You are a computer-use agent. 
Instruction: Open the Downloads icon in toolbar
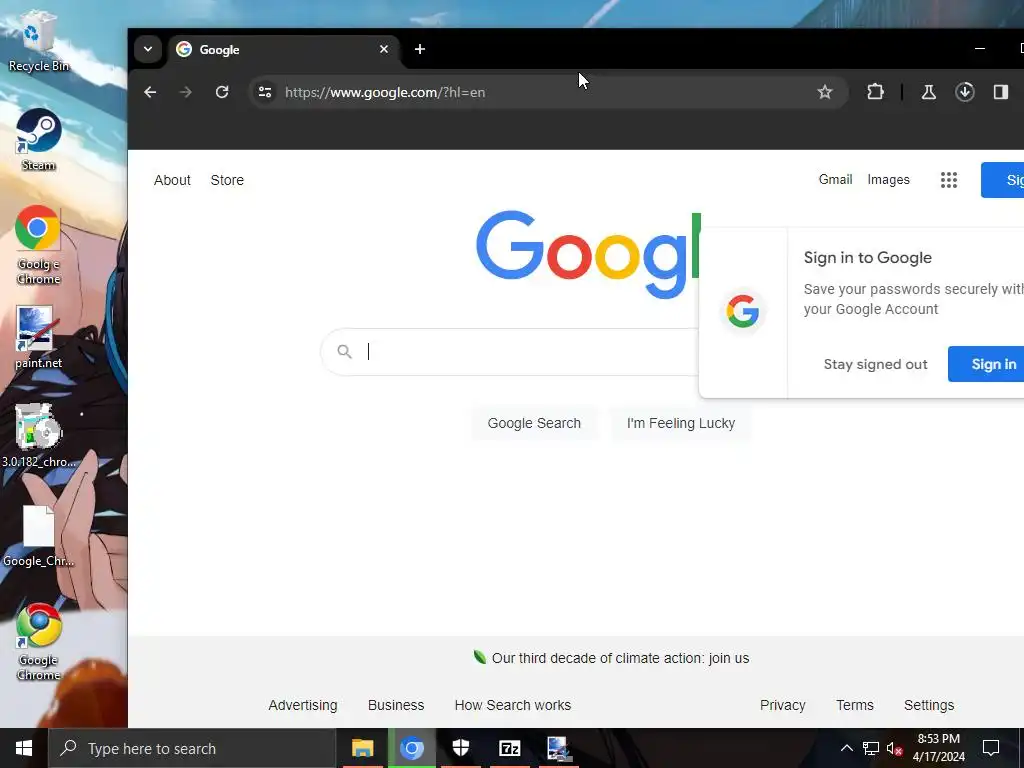965,92
